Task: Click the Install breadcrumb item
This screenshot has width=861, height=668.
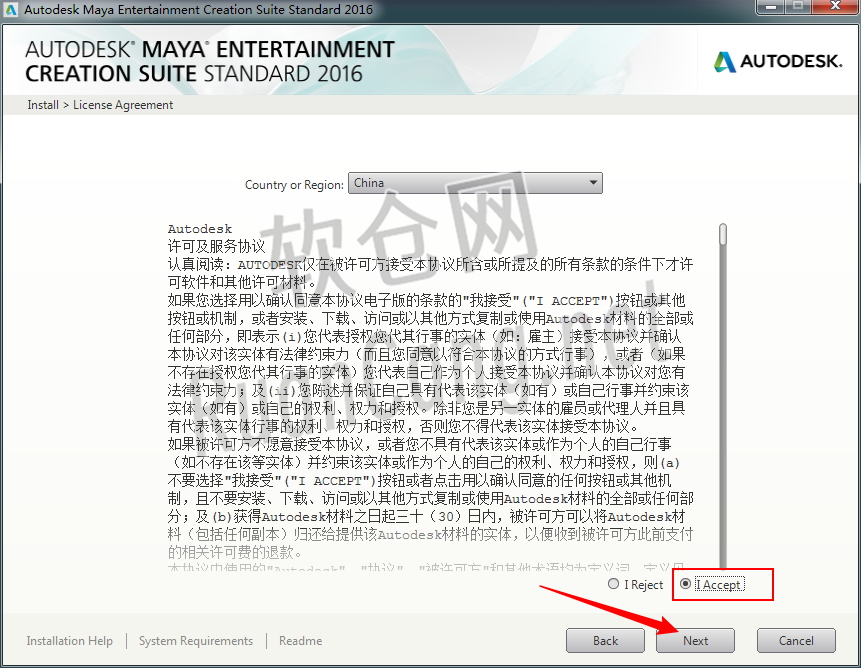Action: tap(42, 104)
